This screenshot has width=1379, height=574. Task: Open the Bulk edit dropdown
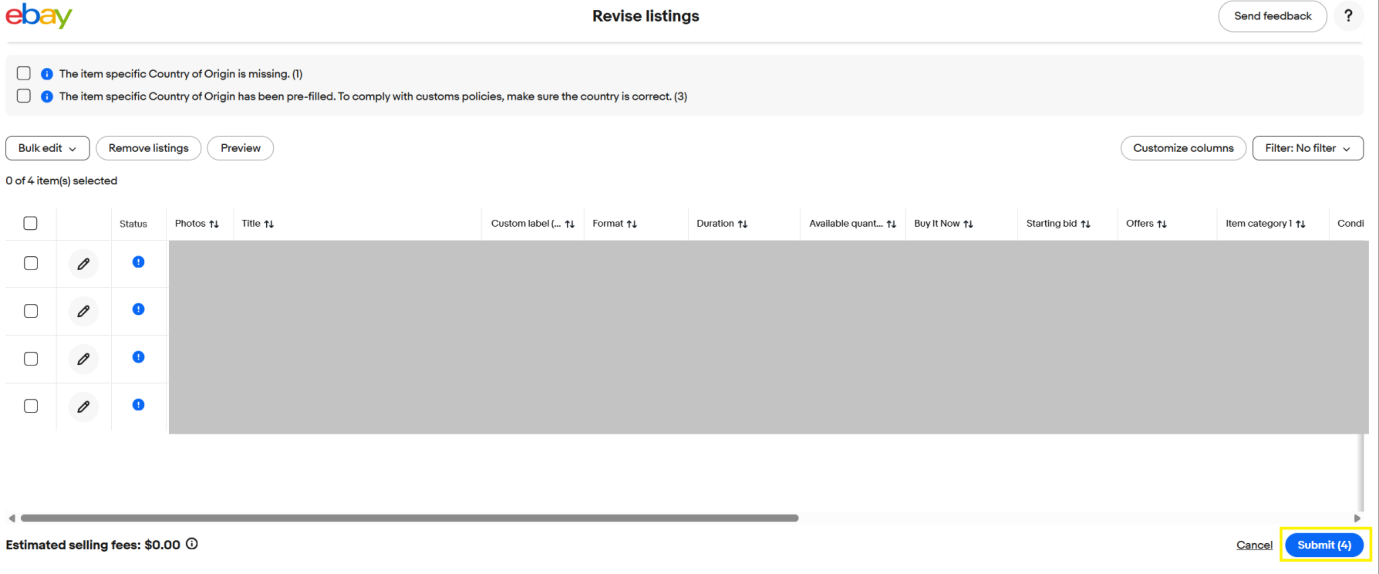(47, 148)
